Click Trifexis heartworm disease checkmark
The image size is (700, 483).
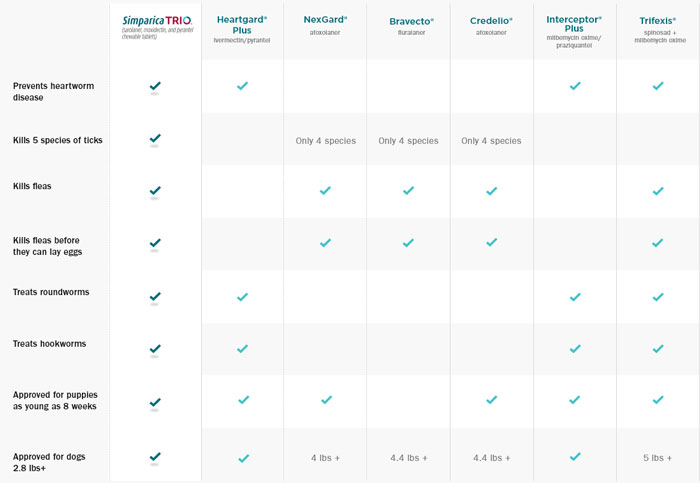658,87
